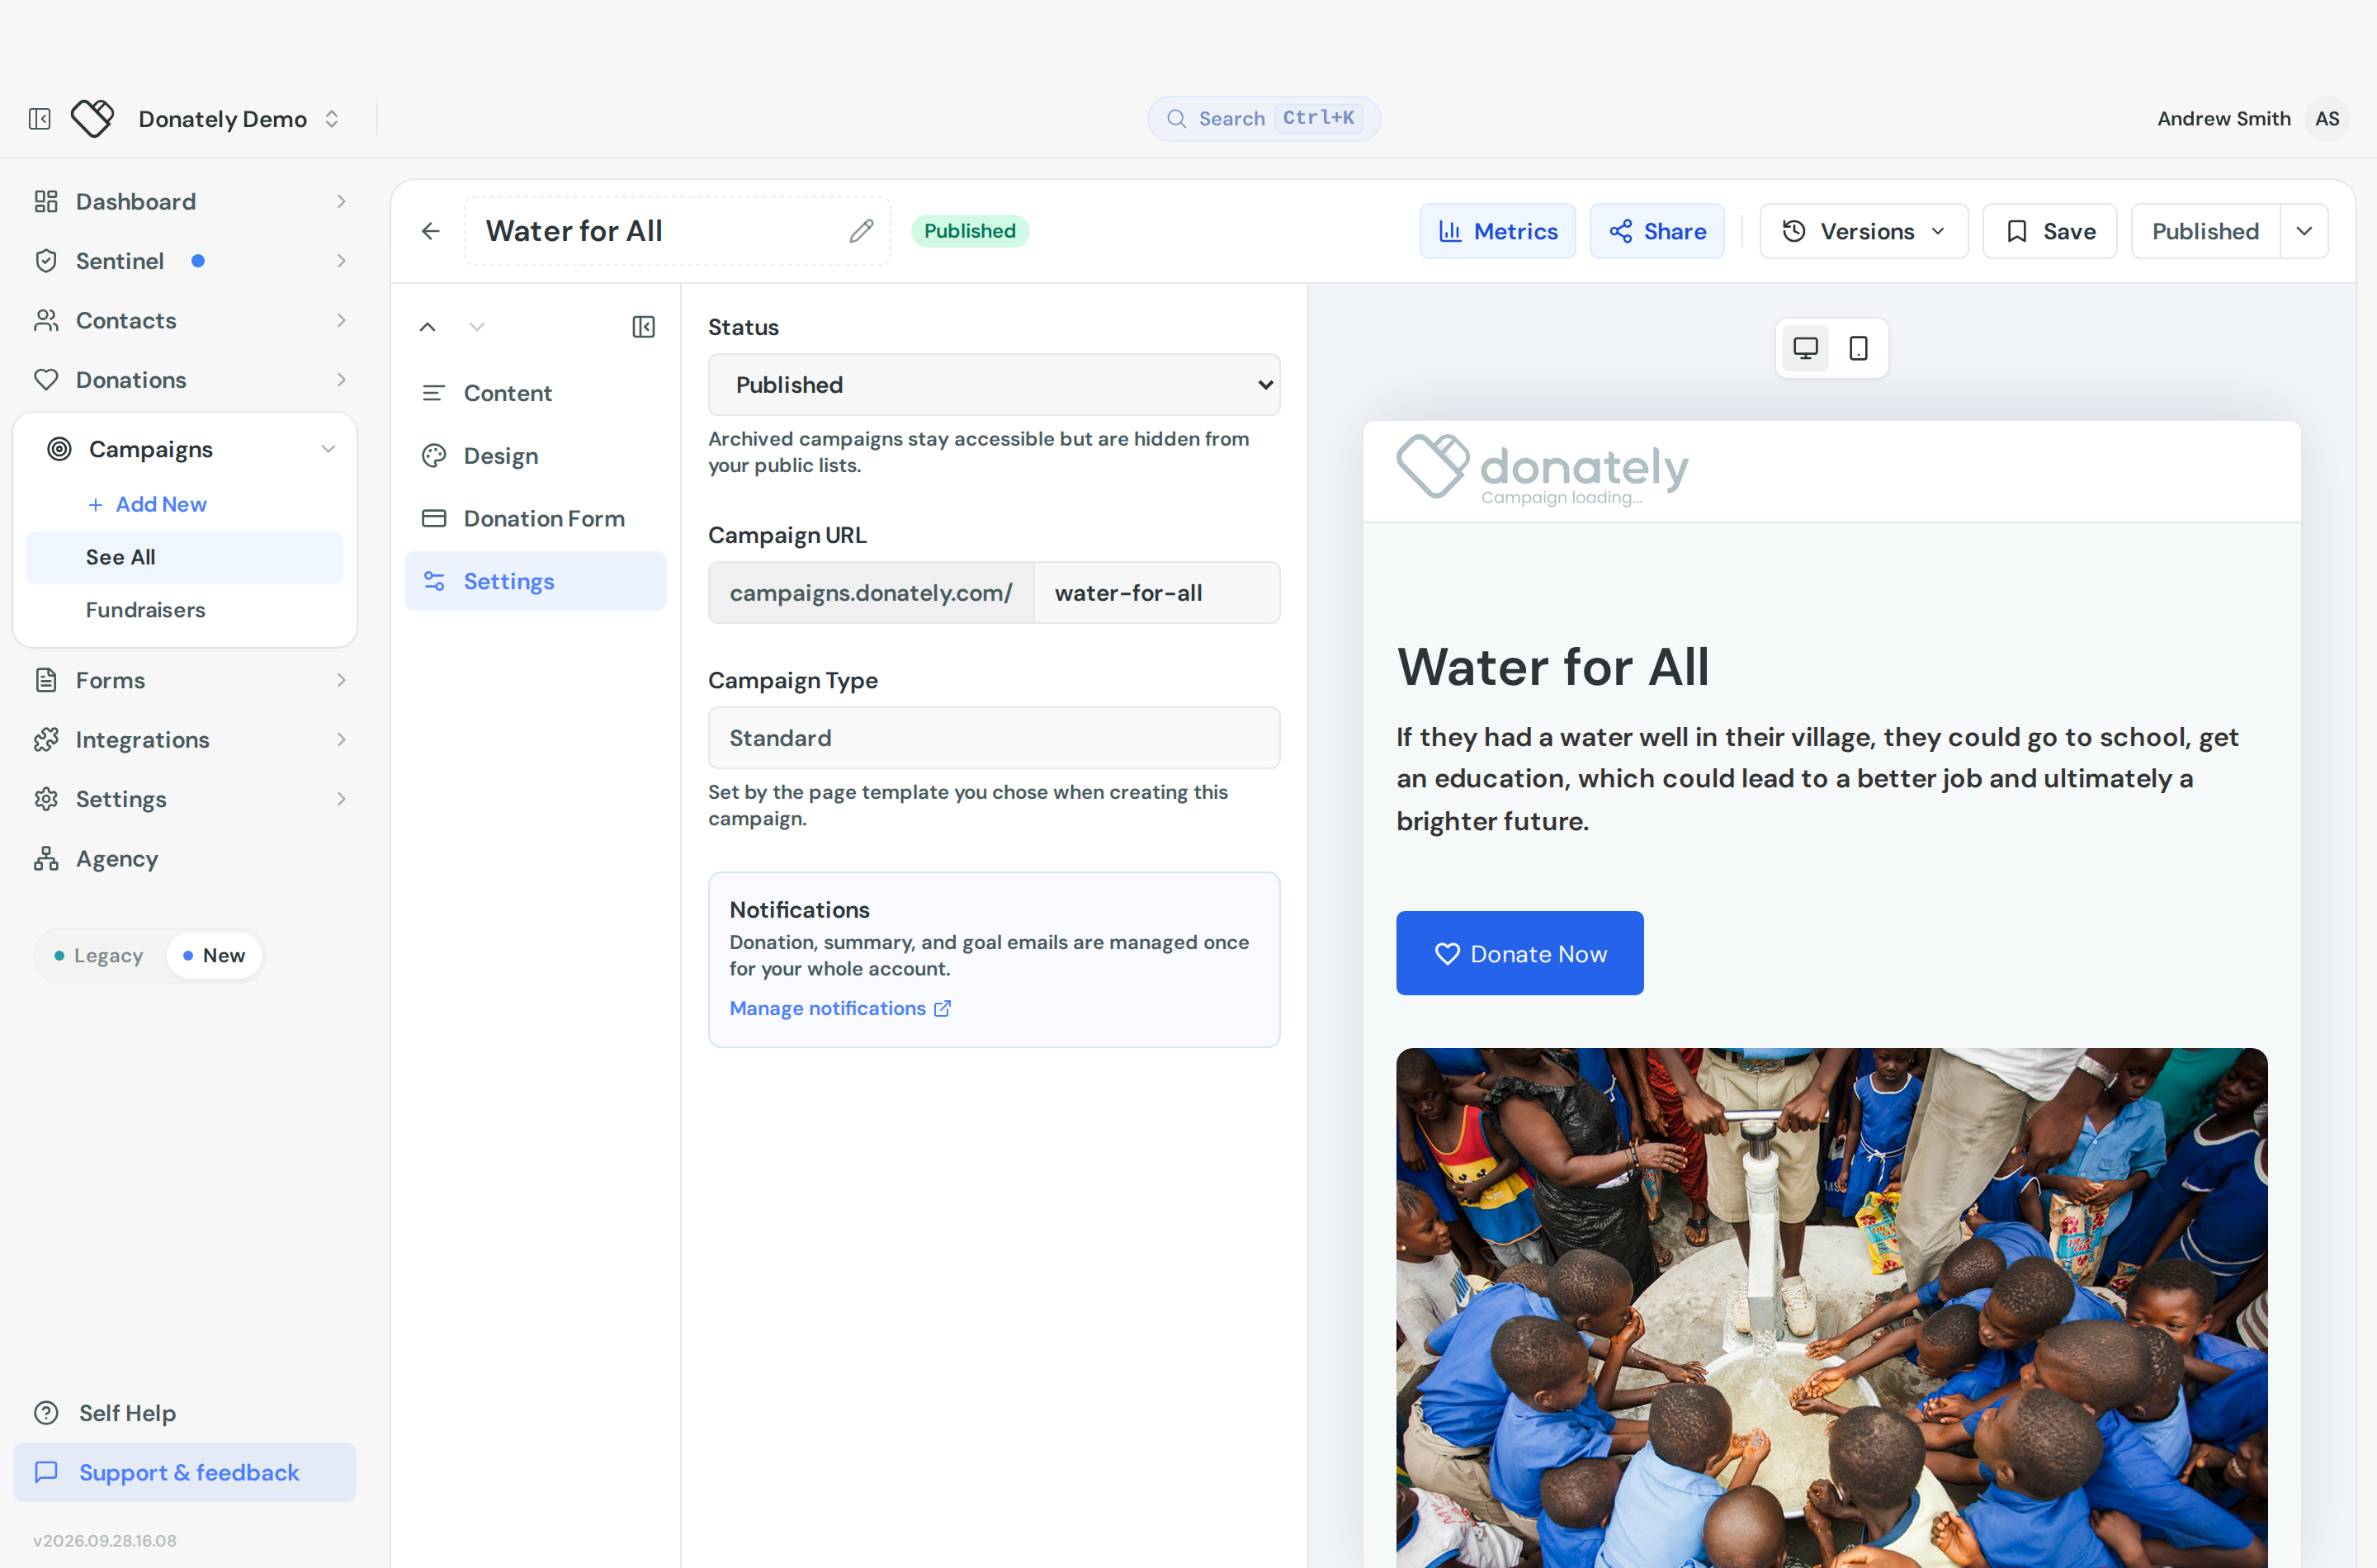Save the campaign
The width and height of the screenshot is (2377, 1568).
2050,231
